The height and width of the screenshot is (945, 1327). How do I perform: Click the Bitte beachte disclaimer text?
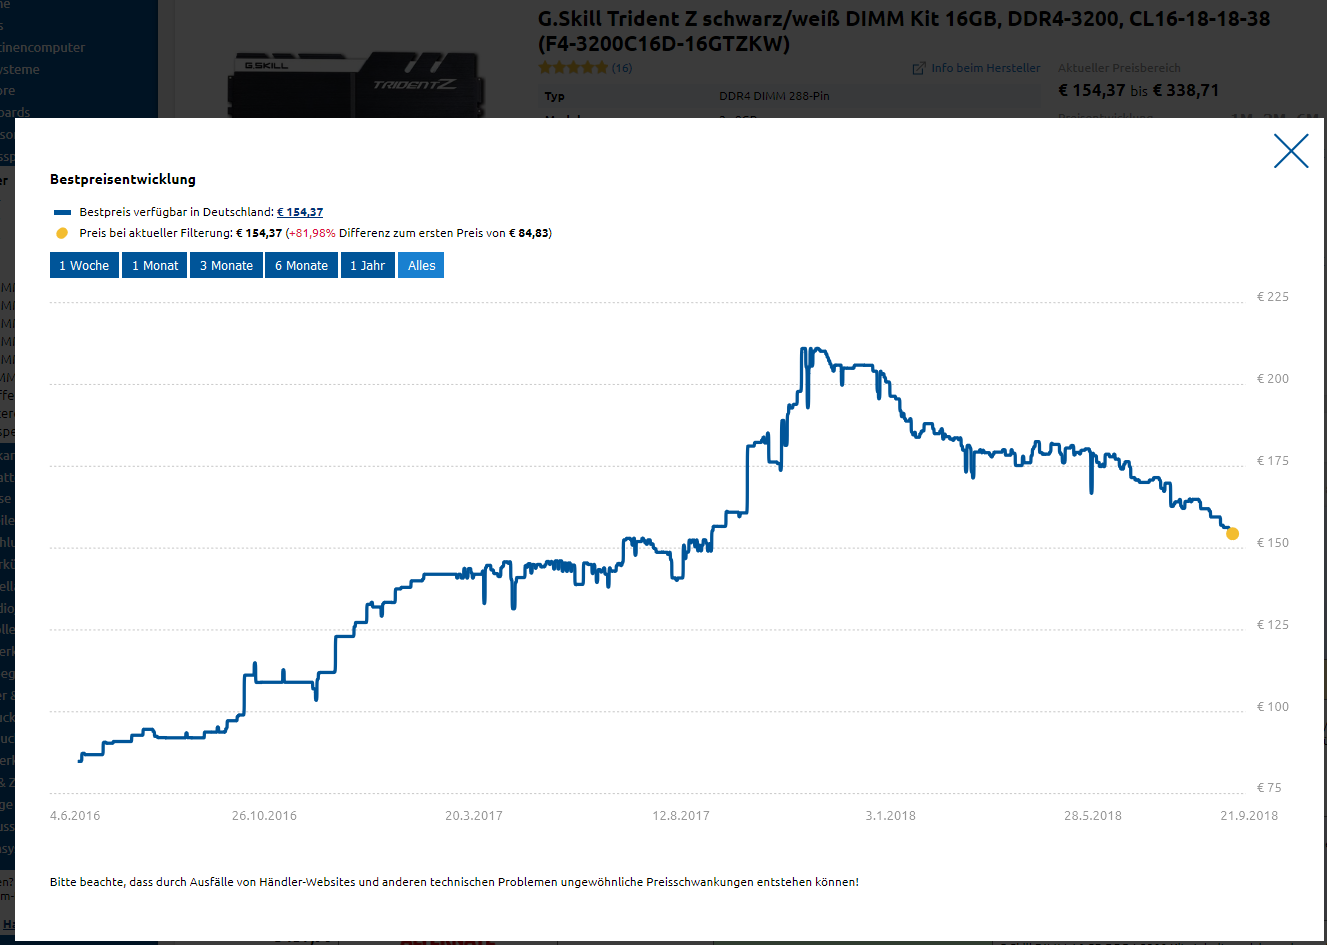point(454,882)
